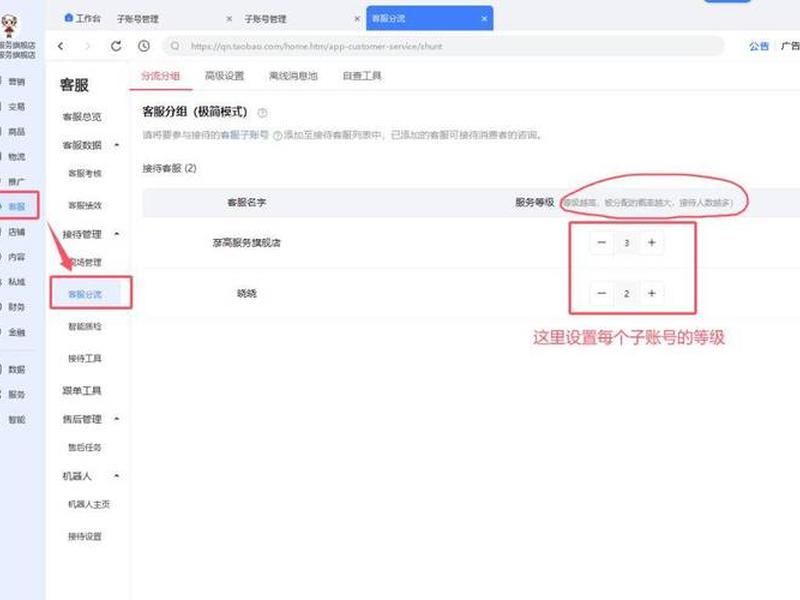The image size is (800, 600).
Task: Decrease service level for 晓晓
Action: (x=602, y=293)
